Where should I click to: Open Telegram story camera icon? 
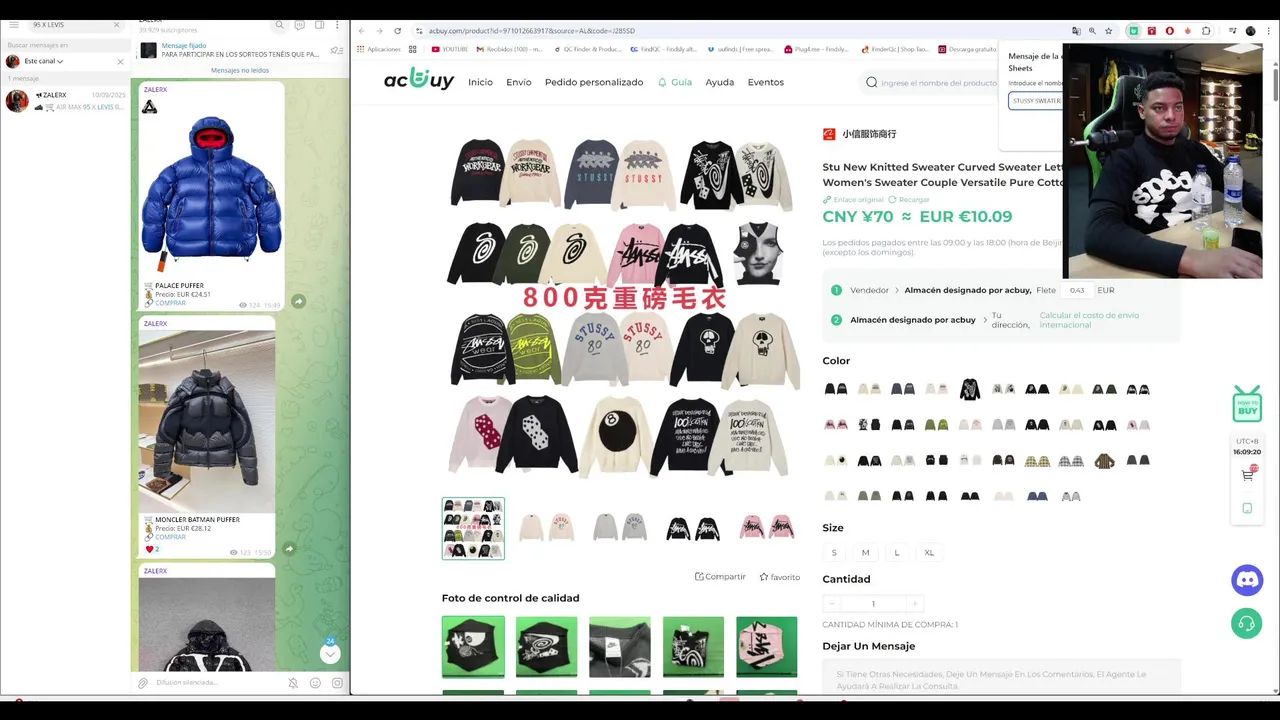click(x=337, y=683)
